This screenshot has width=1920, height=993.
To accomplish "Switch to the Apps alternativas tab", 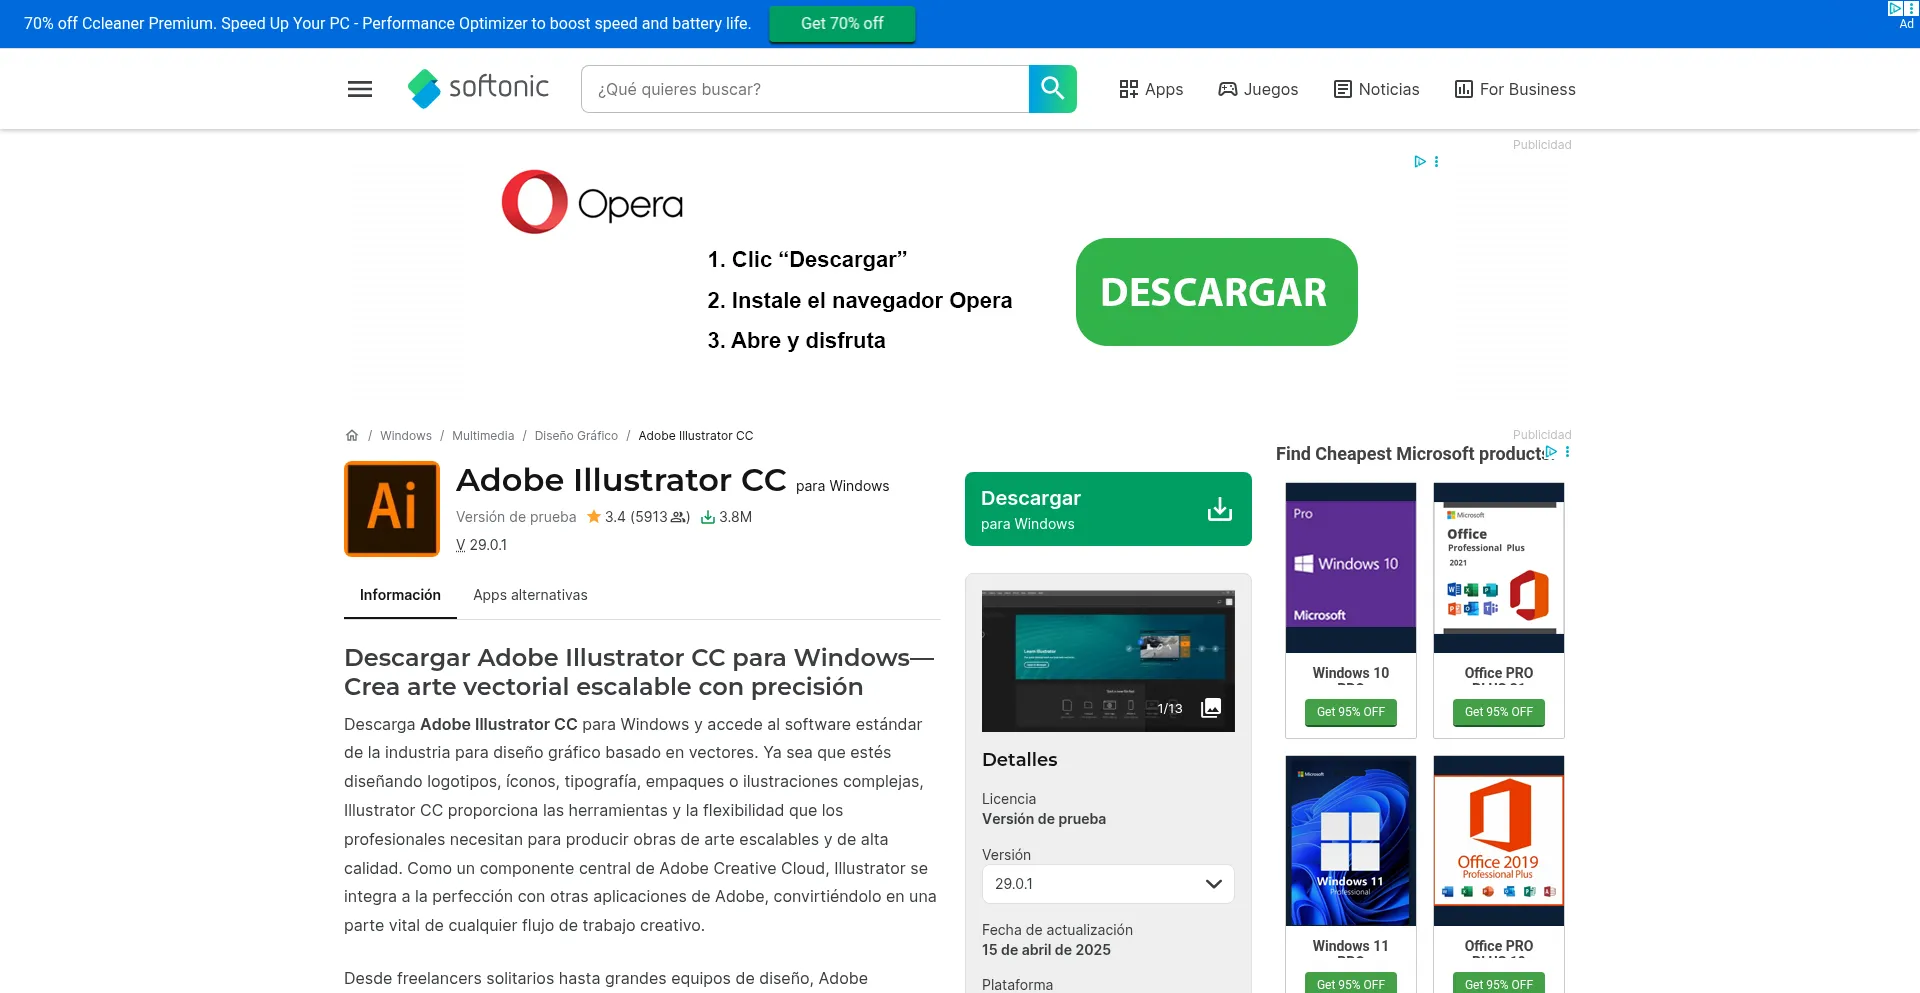I will pyautogui.click(x=530, y=595).
